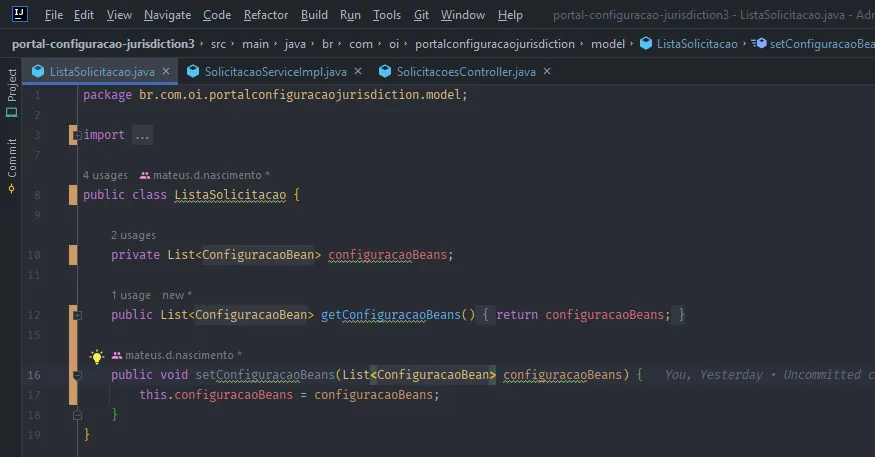
Task: Open the Code menu
Action: (217, 15)
